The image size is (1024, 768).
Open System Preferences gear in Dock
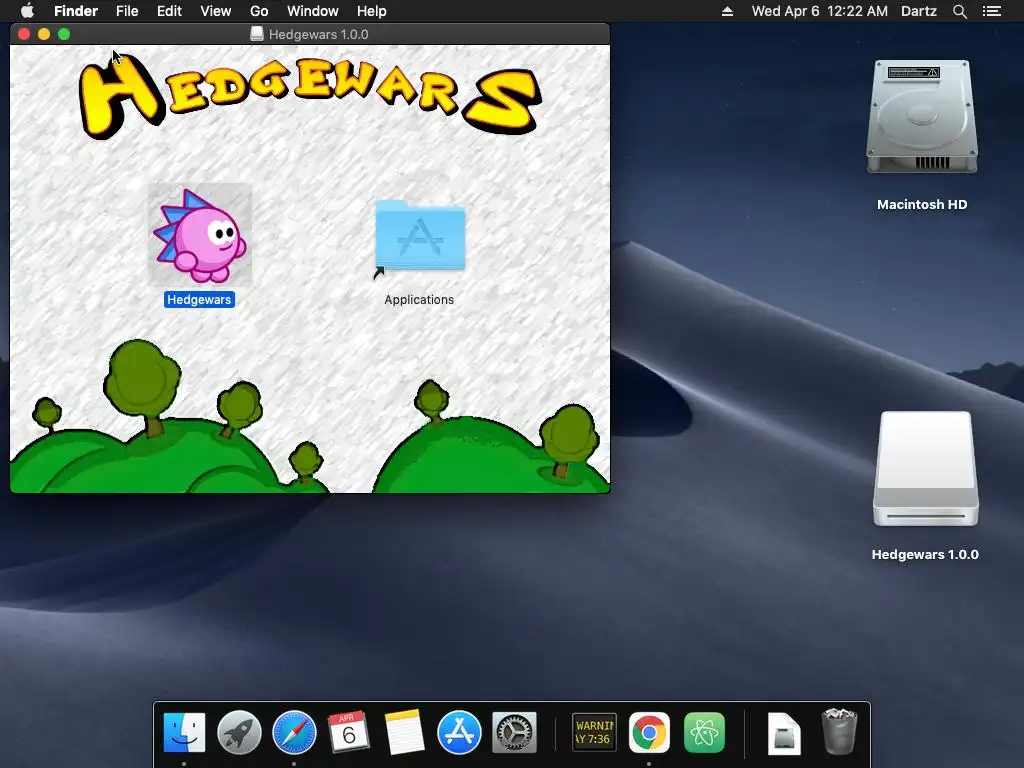(x=514, y=733)
